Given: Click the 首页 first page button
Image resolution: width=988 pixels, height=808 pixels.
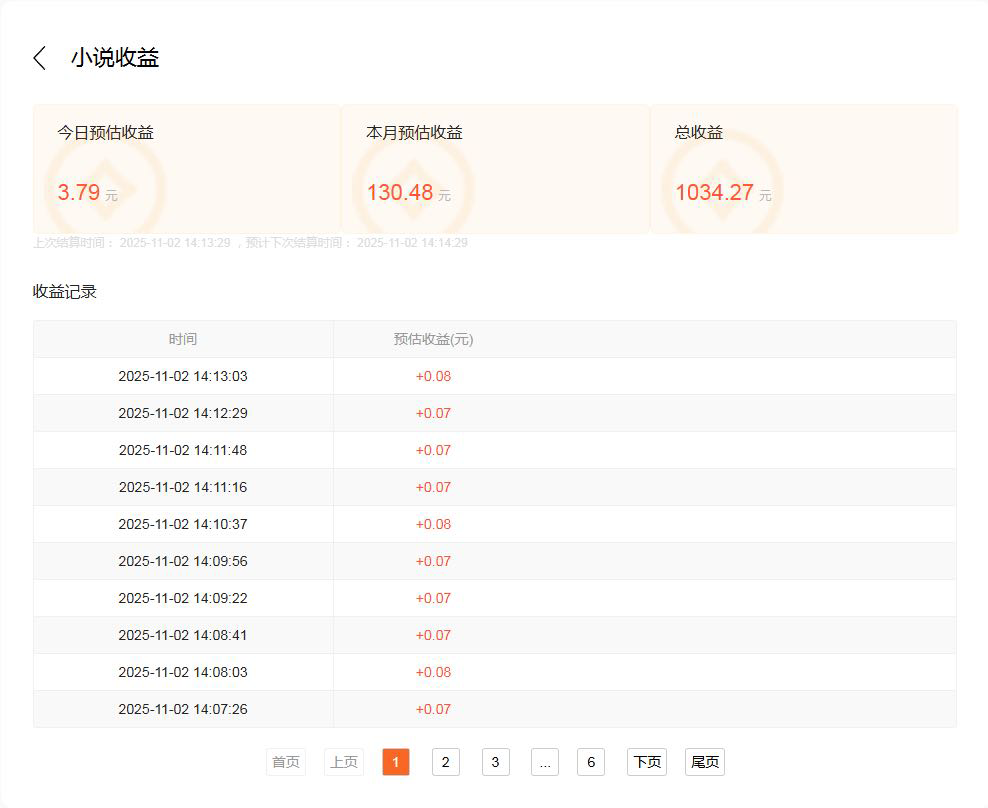Looking at the screenshot, I should tap(286, 762).
